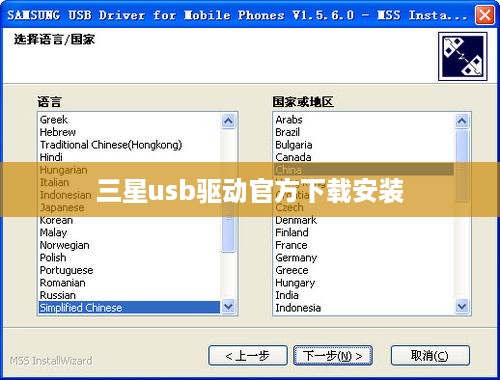Choose Germany in the country list
Viewport: 500px width, 380px height.
click(x=364, y=258)
